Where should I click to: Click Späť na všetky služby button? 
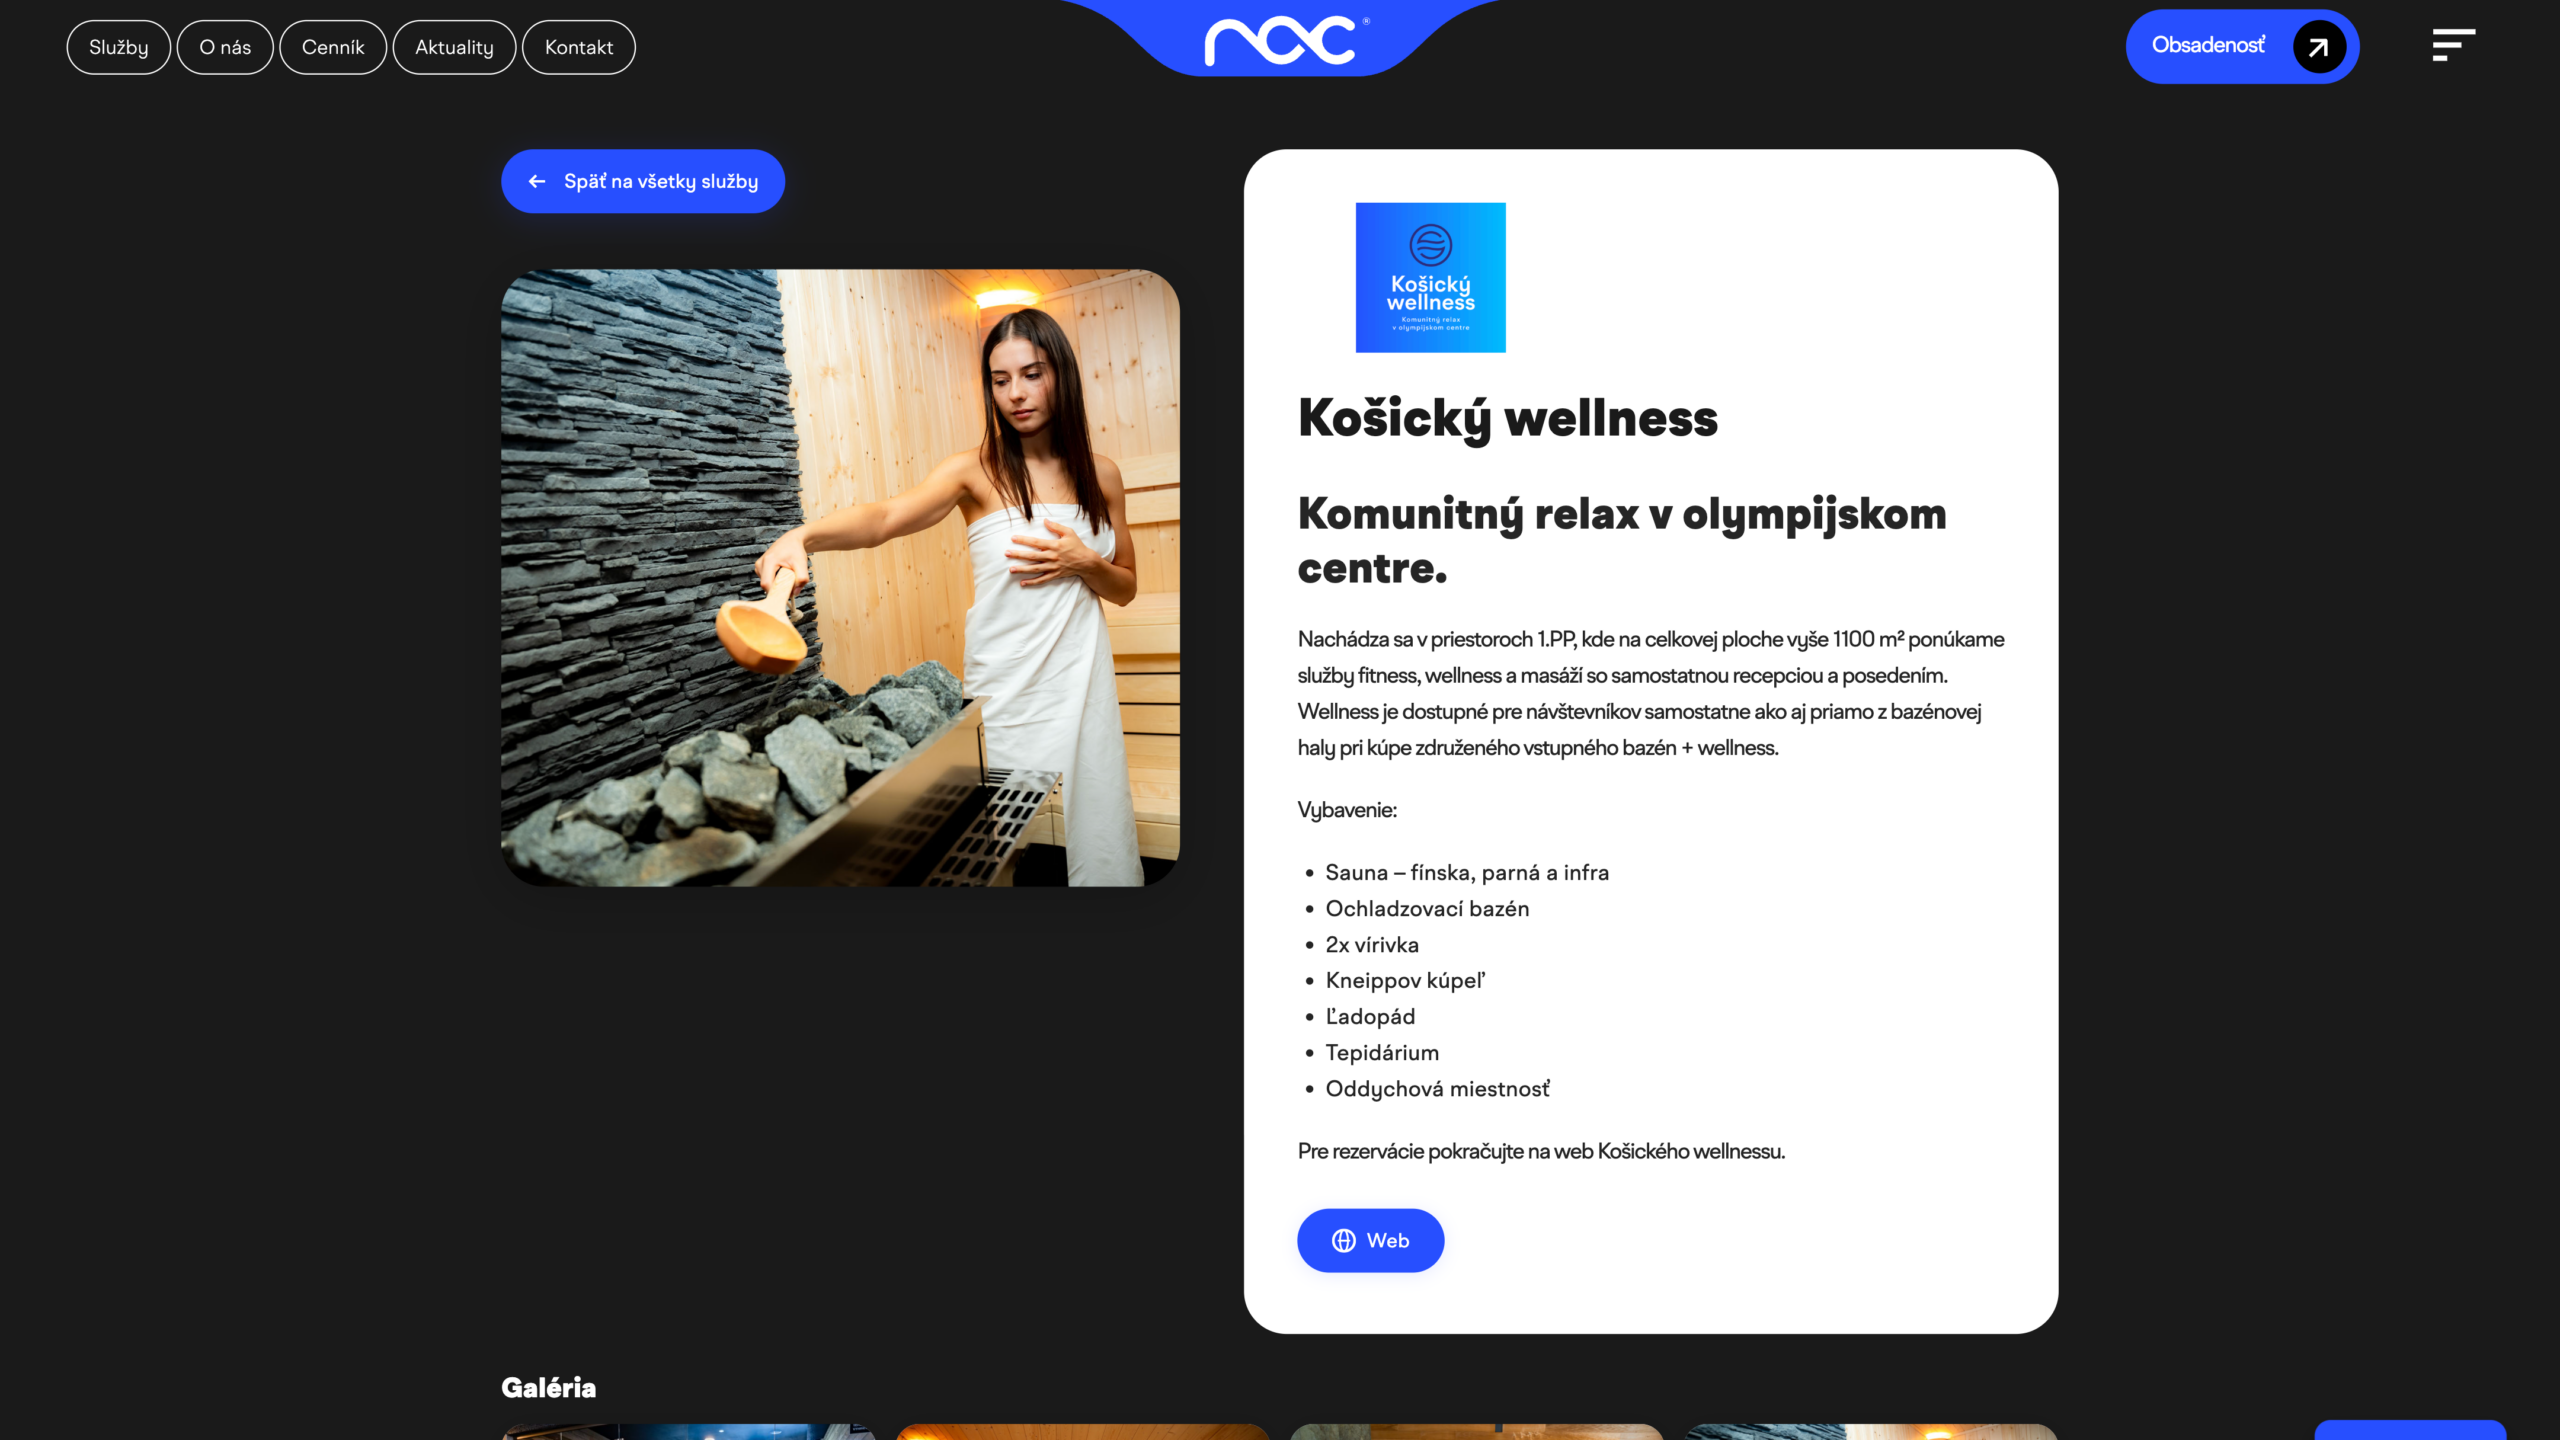coord(643,181)
